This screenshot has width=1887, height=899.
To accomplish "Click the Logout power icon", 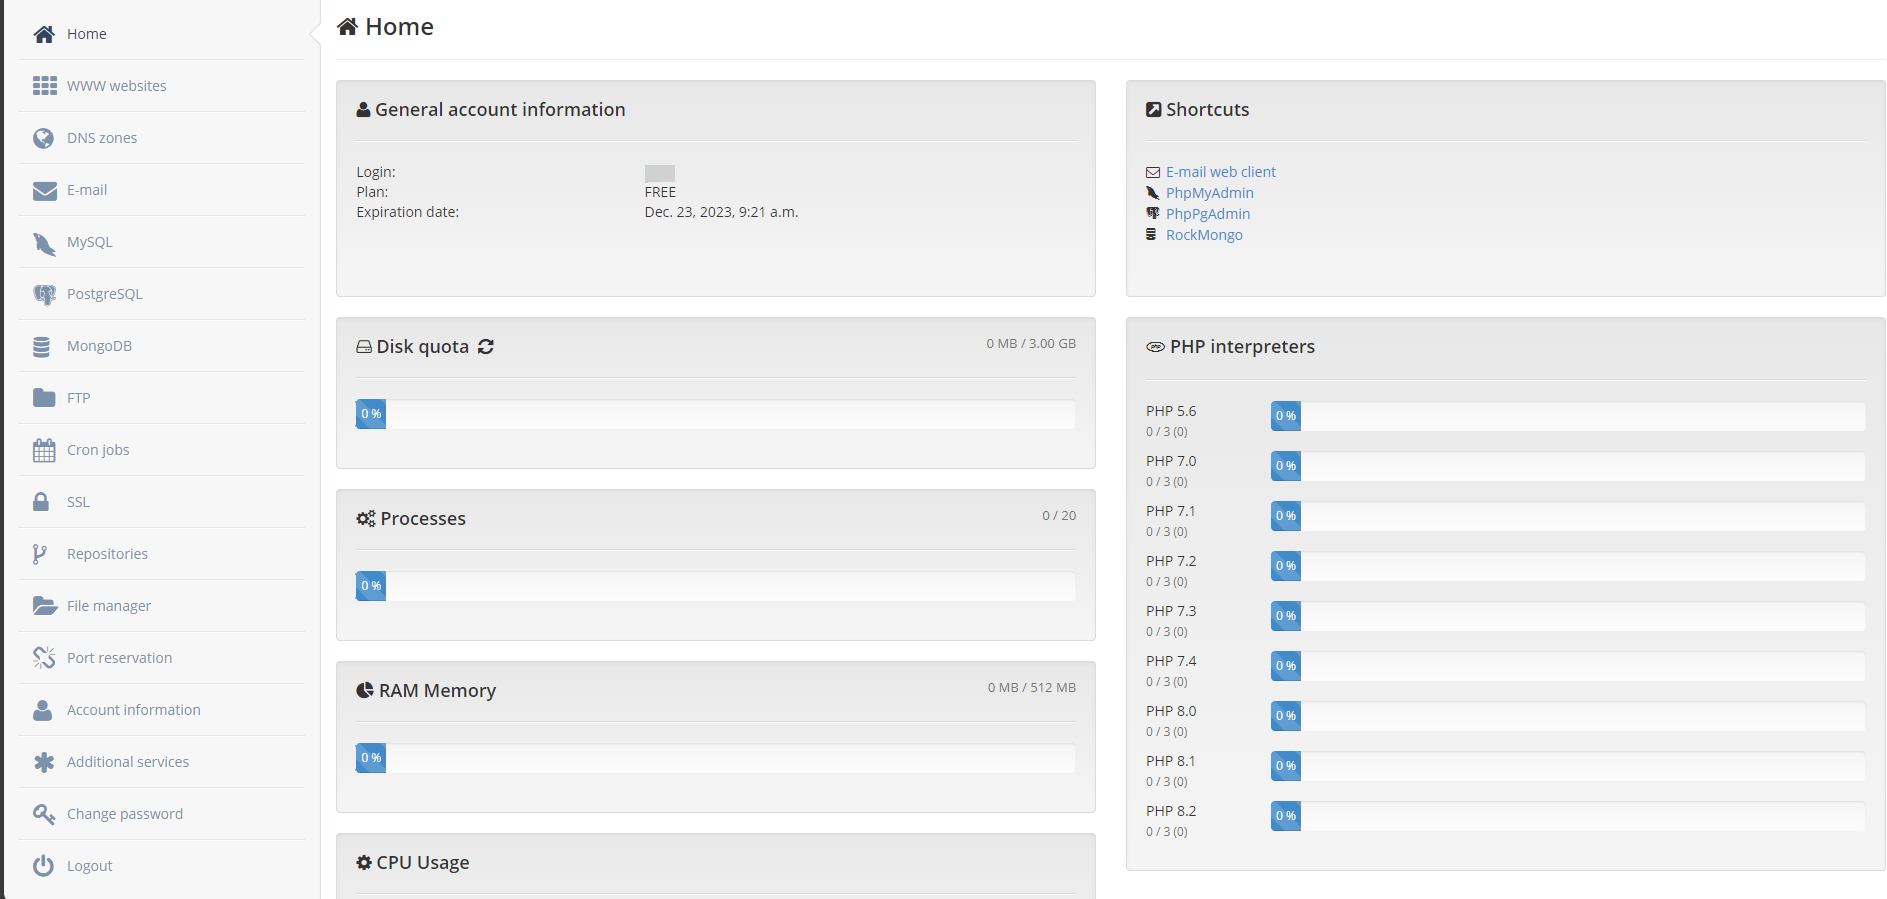I will click(x=43, y=866).
